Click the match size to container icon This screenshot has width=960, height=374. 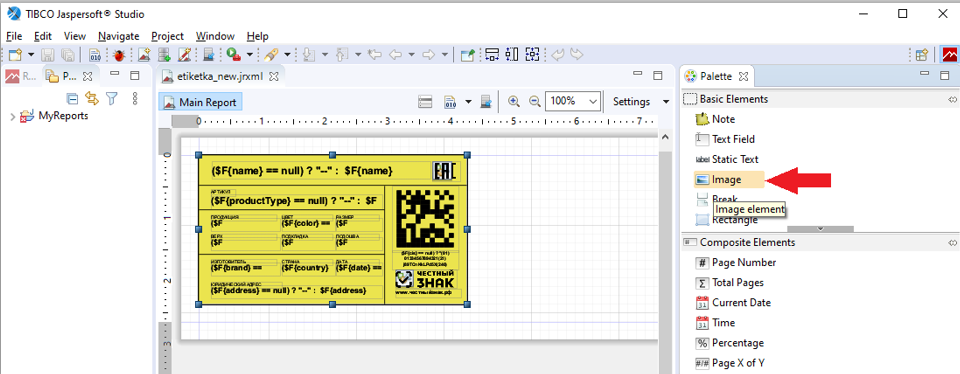click(x=533, y=55)
